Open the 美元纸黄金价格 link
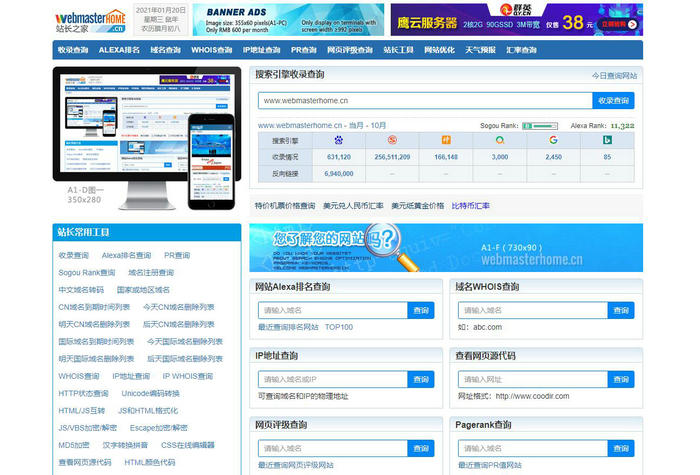The image size is (700, 475). tap(417, 206)
